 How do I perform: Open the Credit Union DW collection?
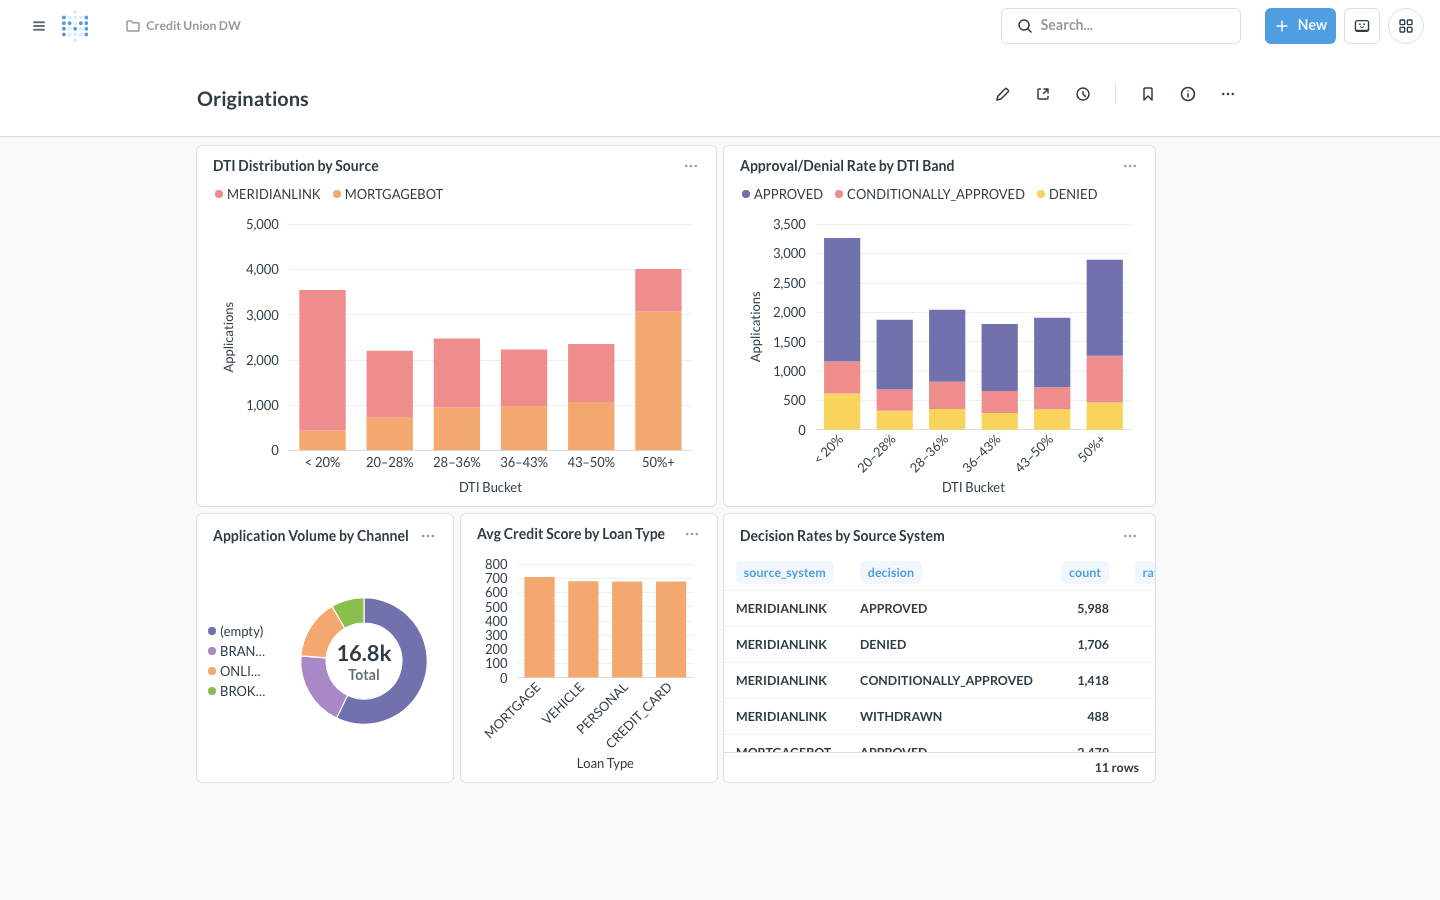[183, 26]
